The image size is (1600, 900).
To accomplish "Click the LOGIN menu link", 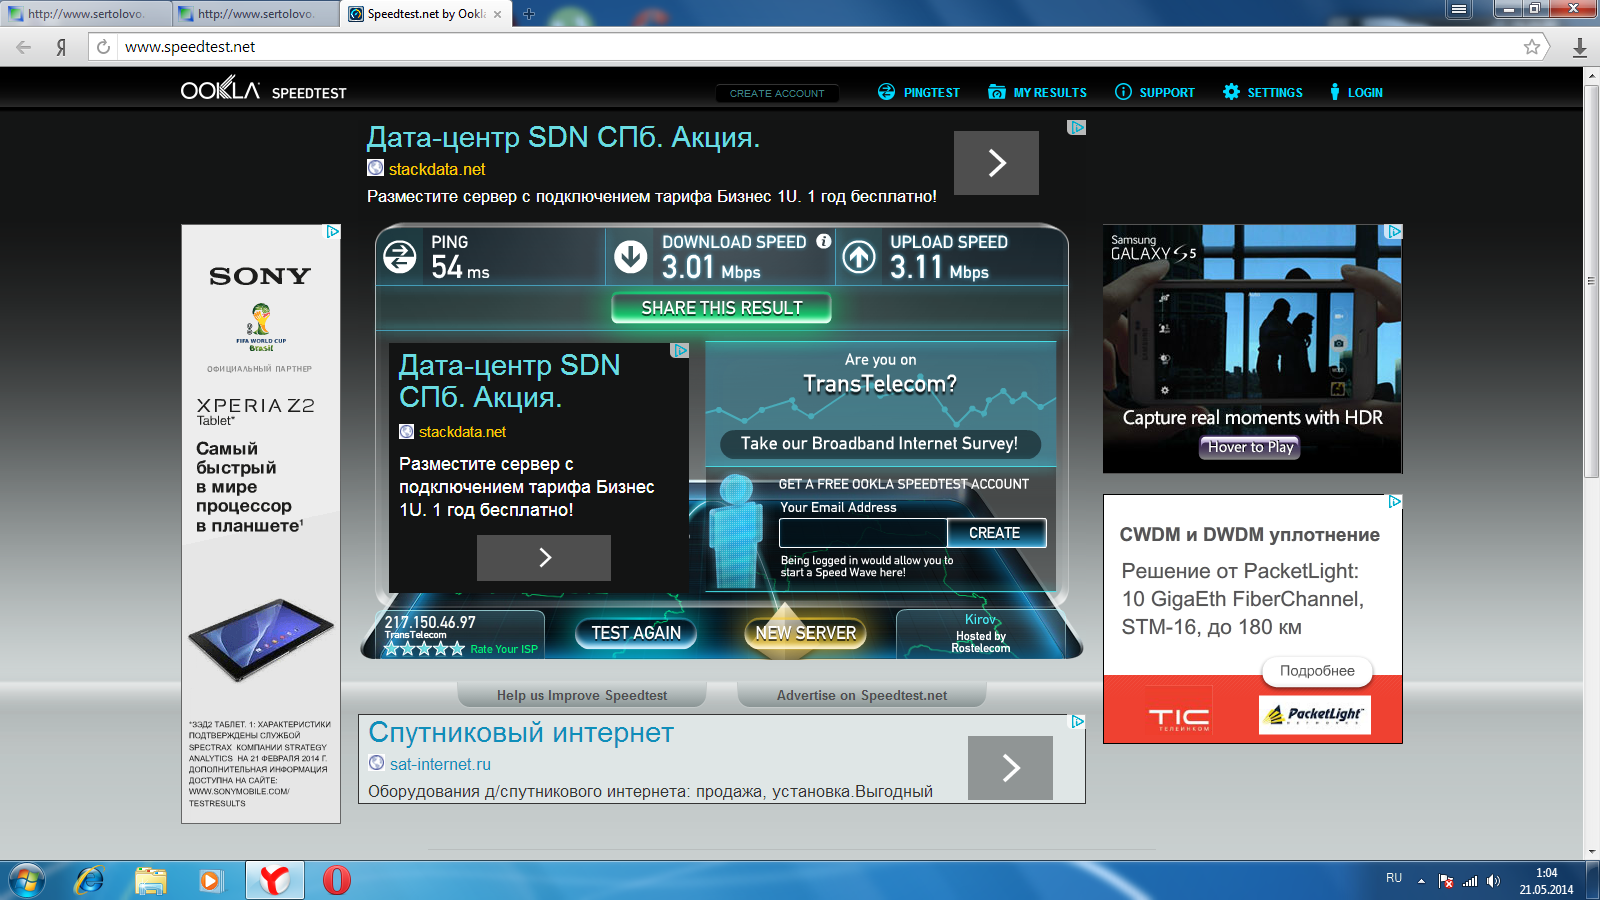I will 1365,93.
